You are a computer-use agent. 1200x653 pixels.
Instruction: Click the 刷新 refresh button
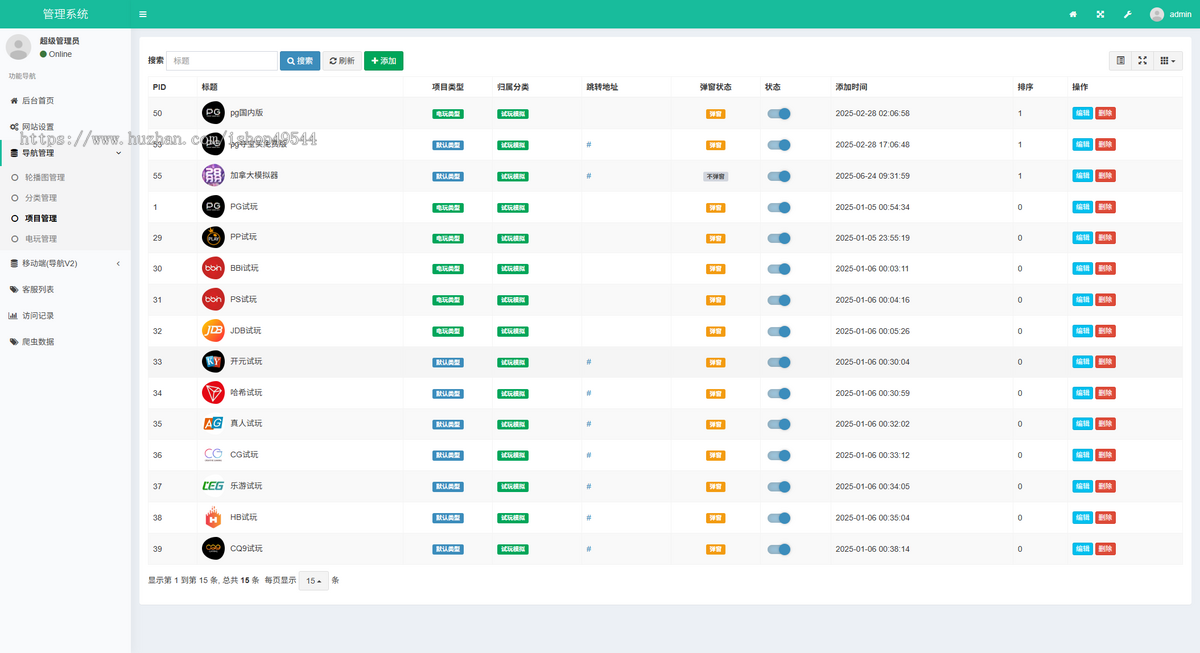(342, 61)
